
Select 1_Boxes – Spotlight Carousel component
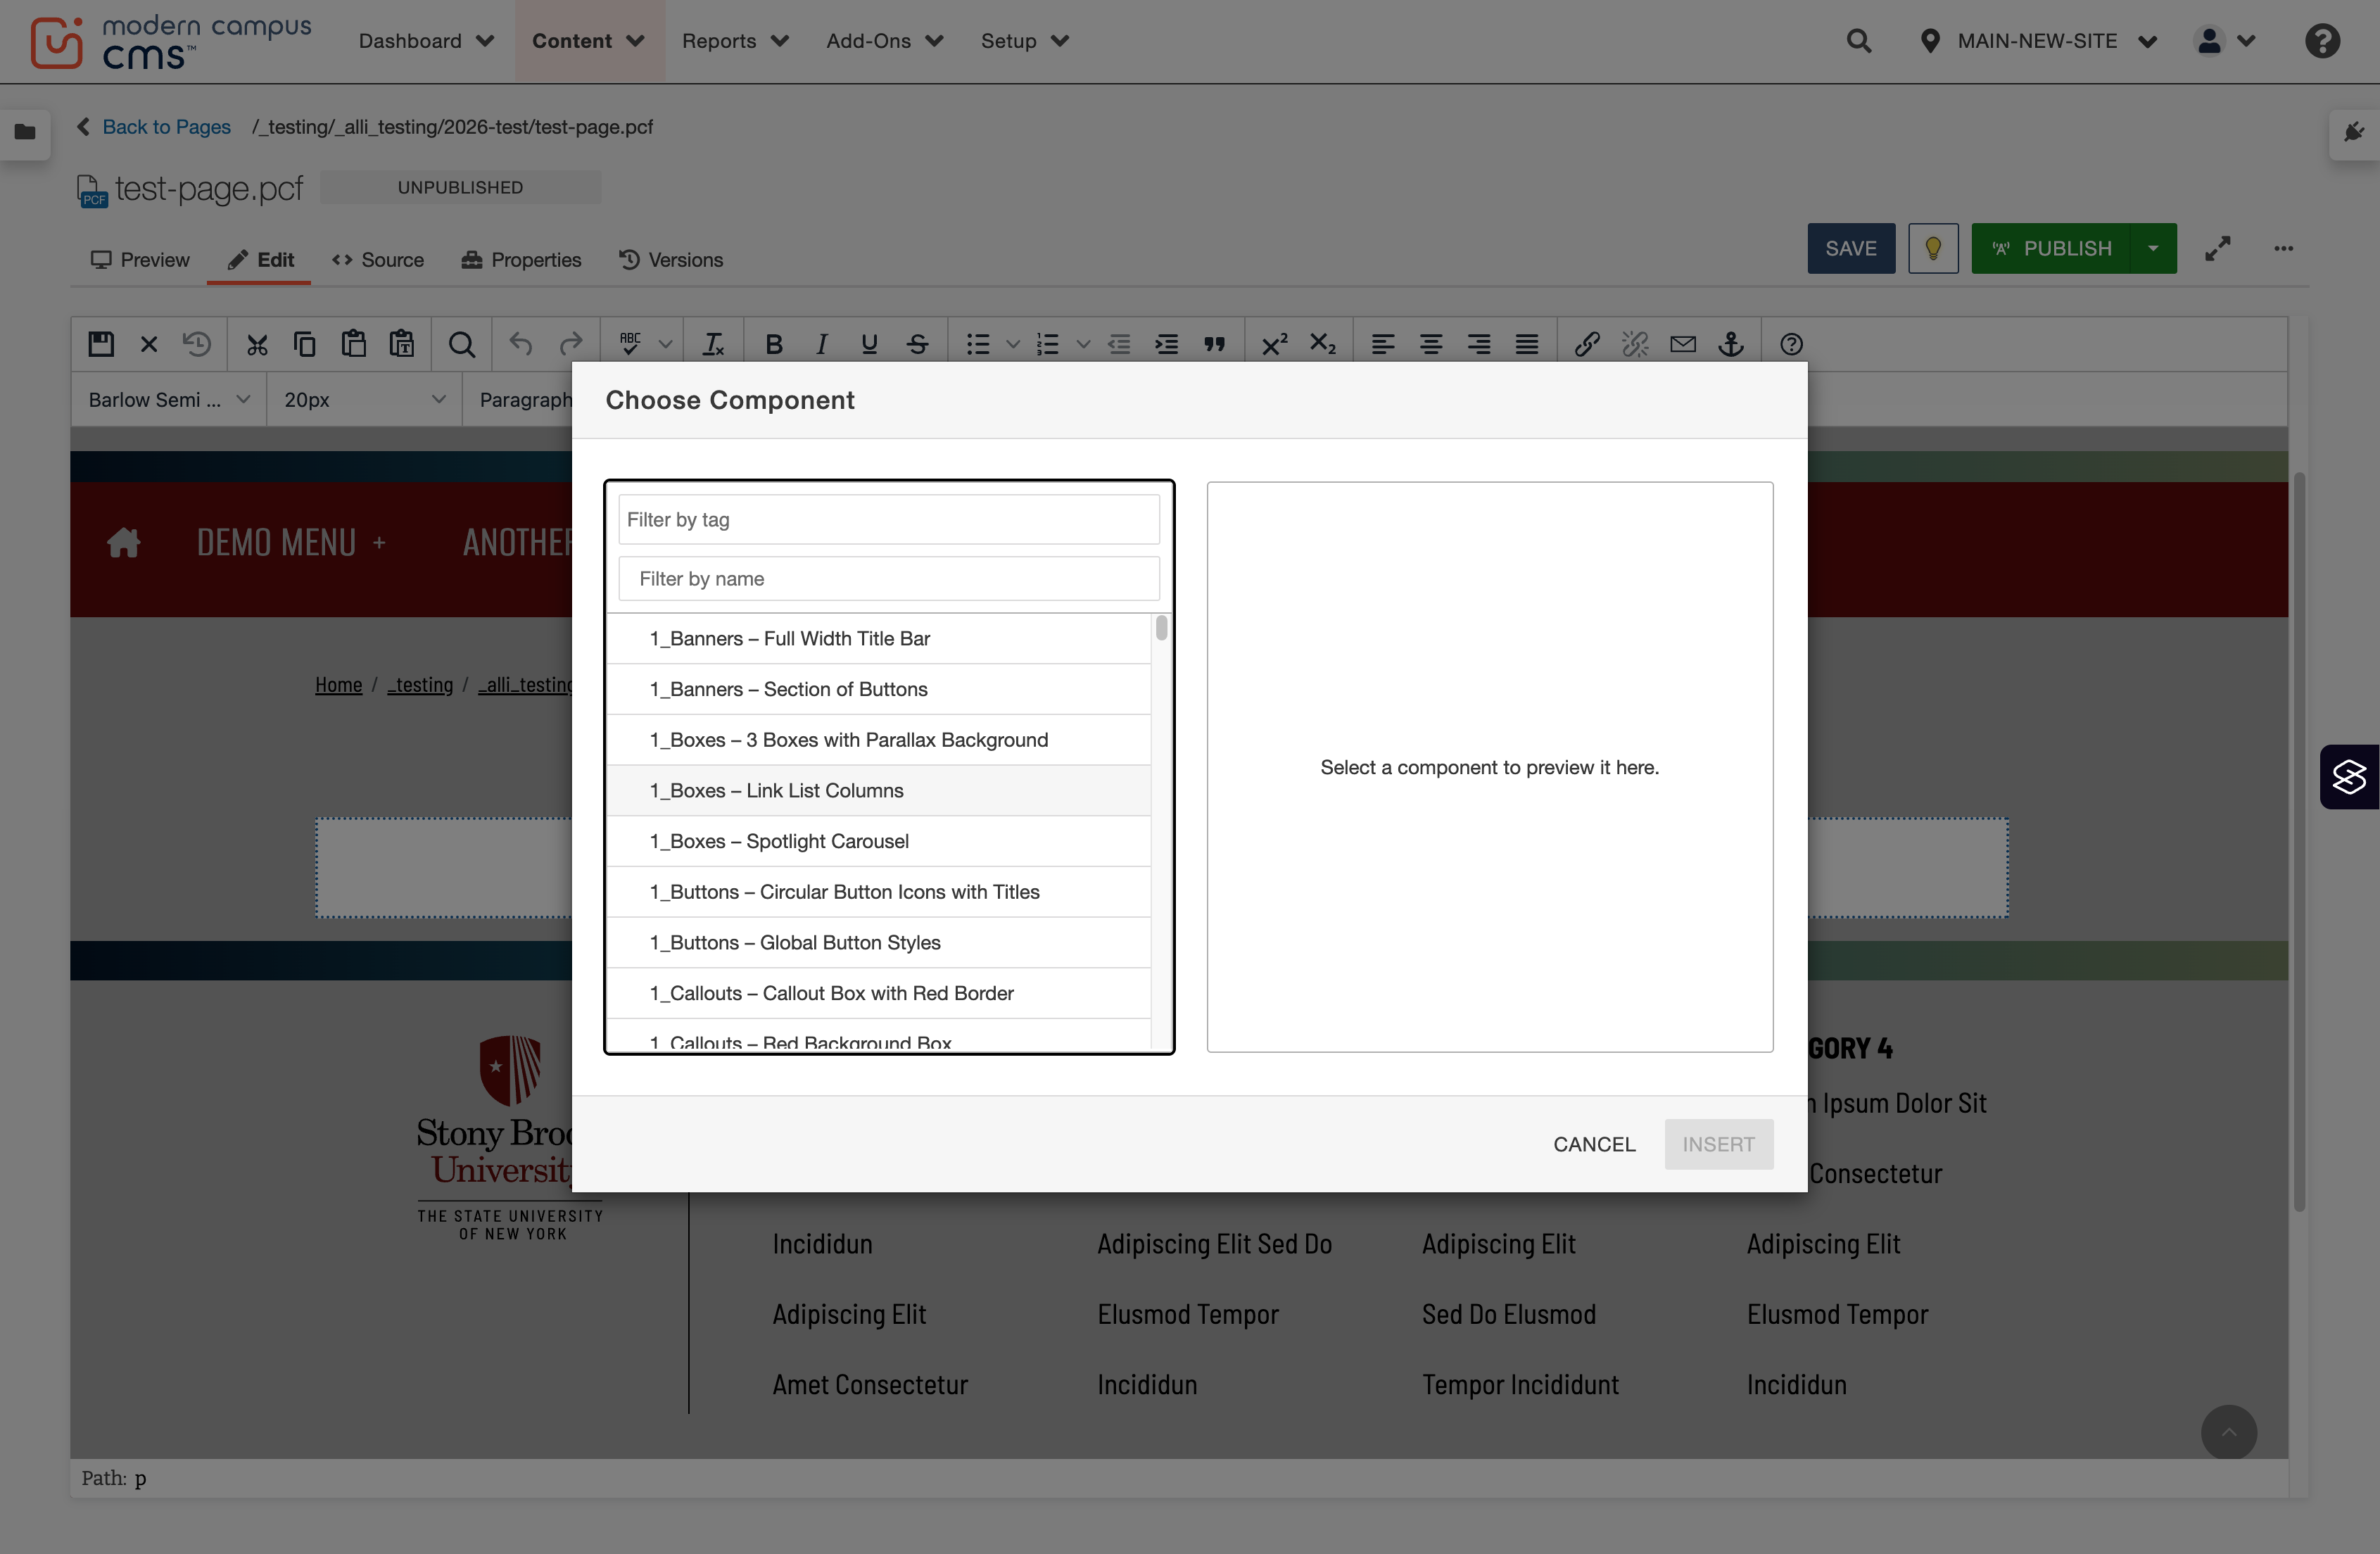[x=878, y=841]
